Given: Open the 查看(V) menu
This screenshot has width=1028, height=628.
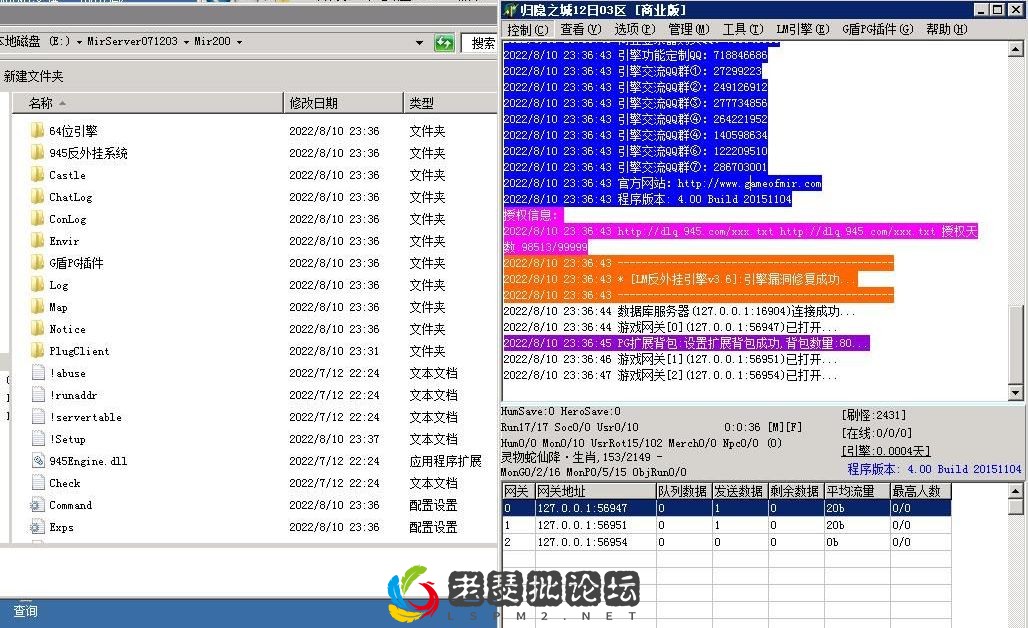Looking at the screenshot, I should click(580, 29).
